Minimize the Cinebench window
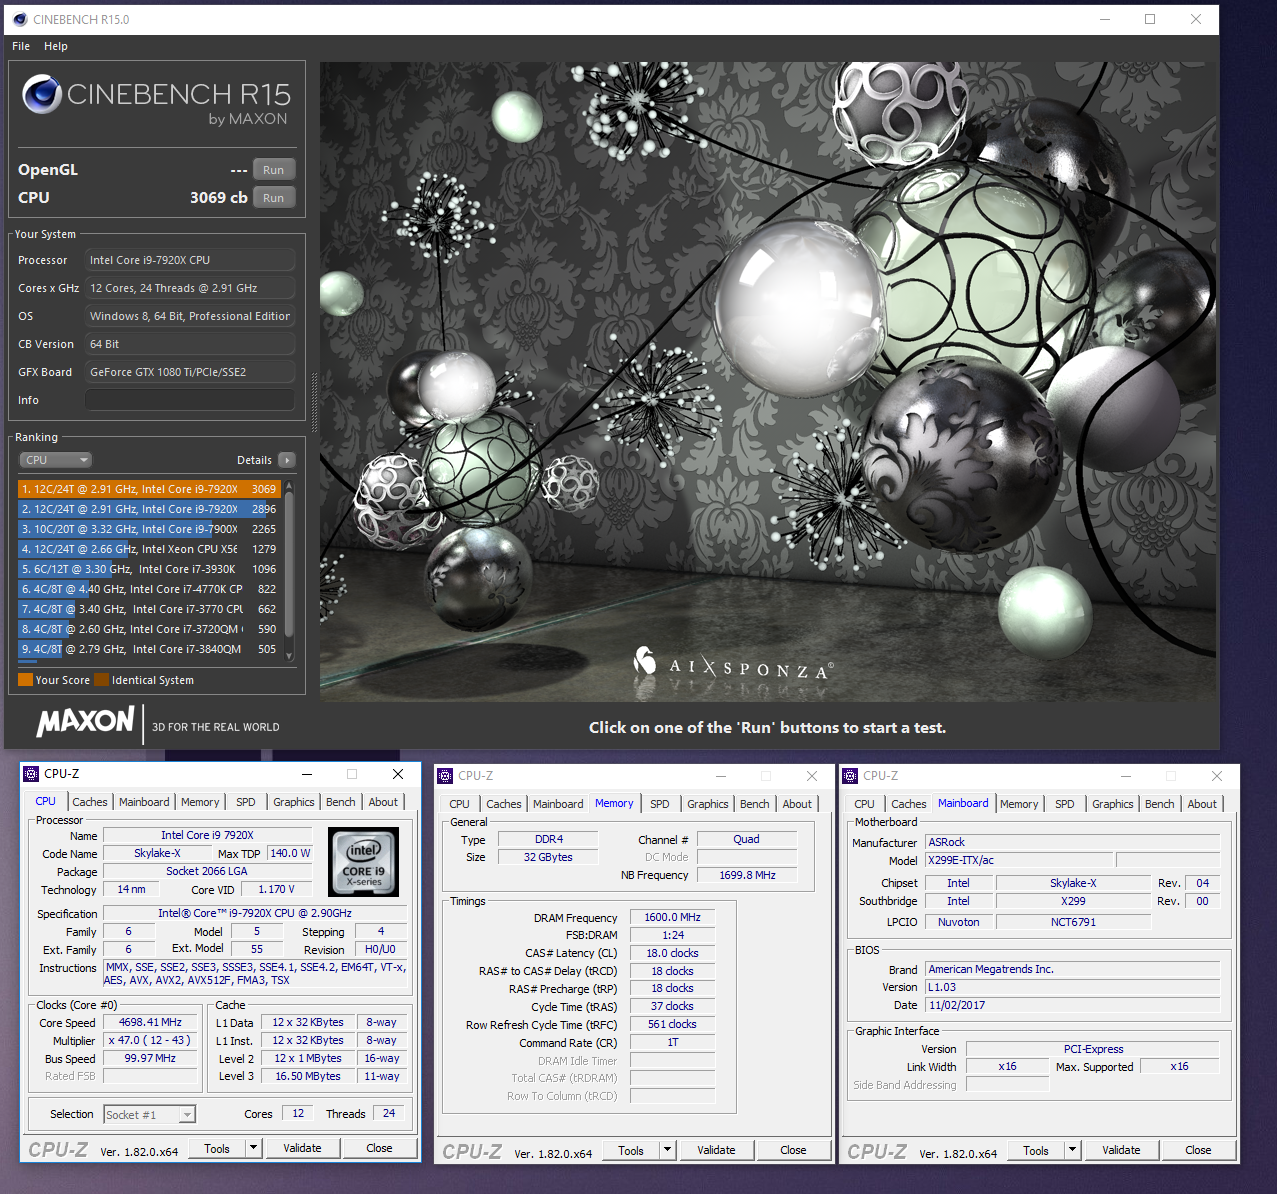 pos(1105,19)
